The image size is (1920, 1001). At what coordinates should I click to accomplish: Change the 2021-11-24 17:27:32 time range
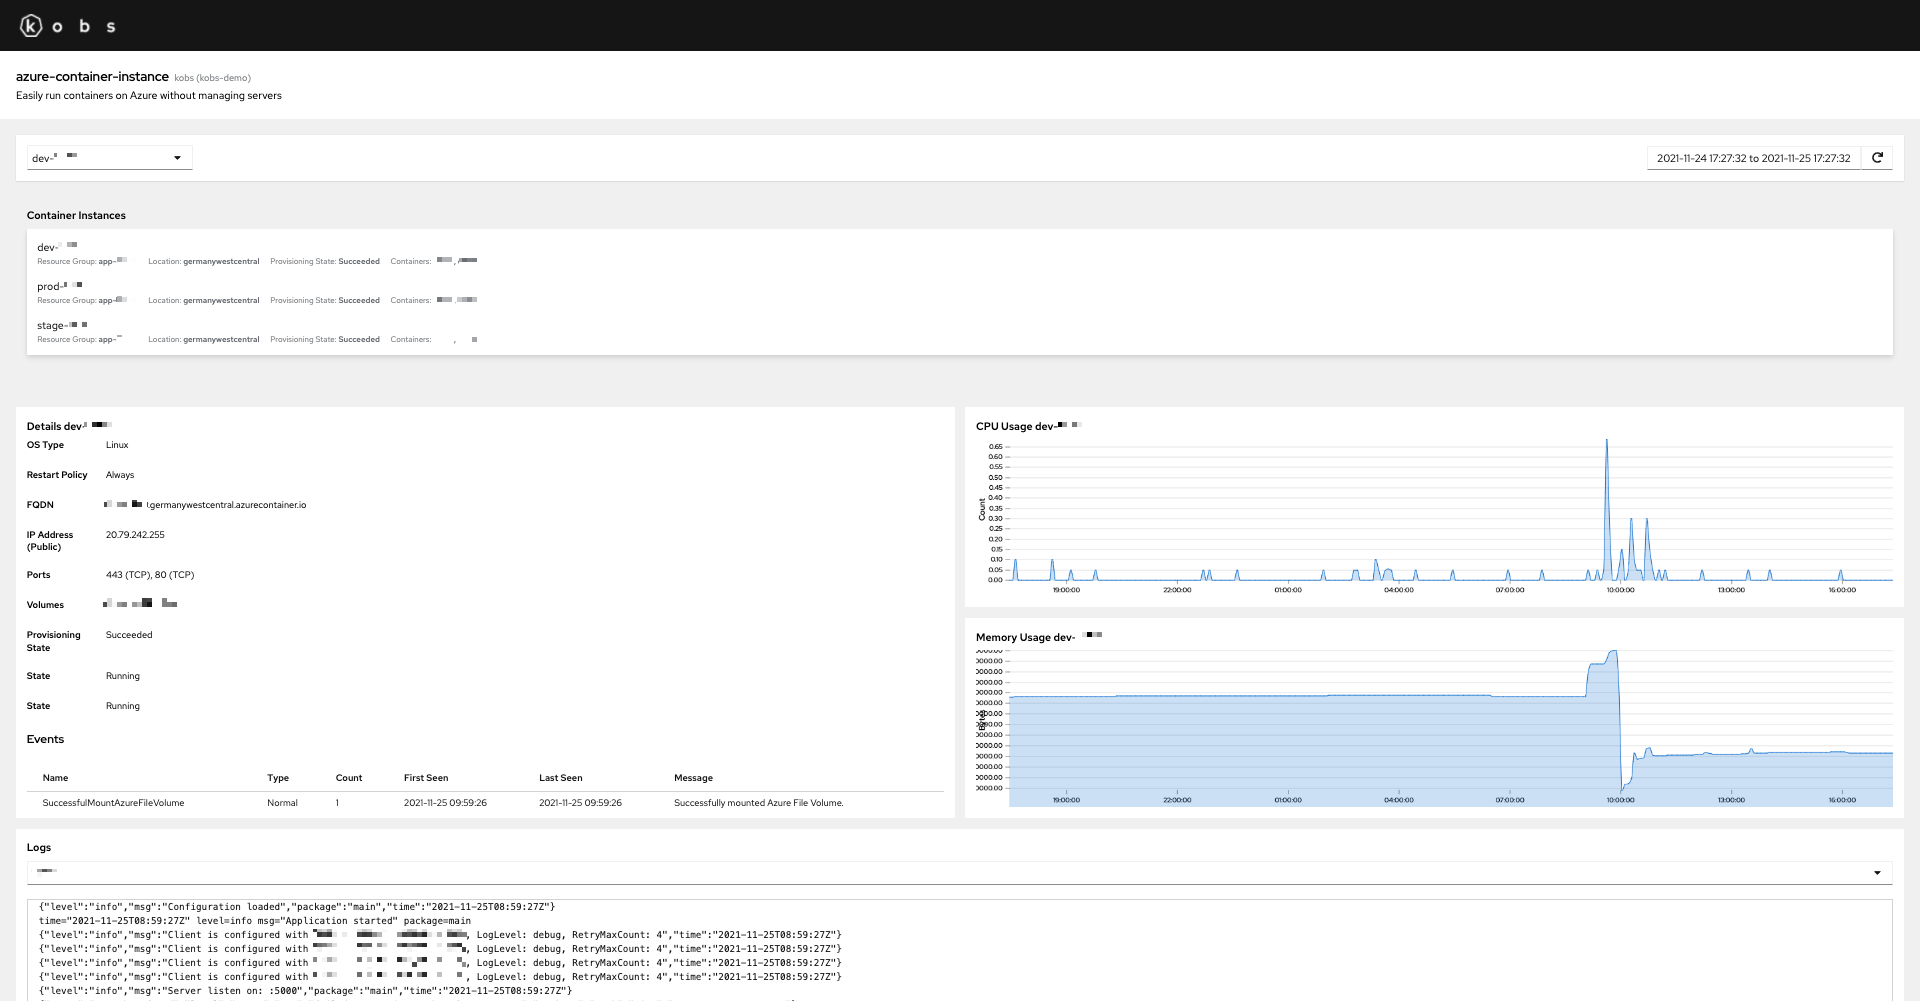(1753, 158)
